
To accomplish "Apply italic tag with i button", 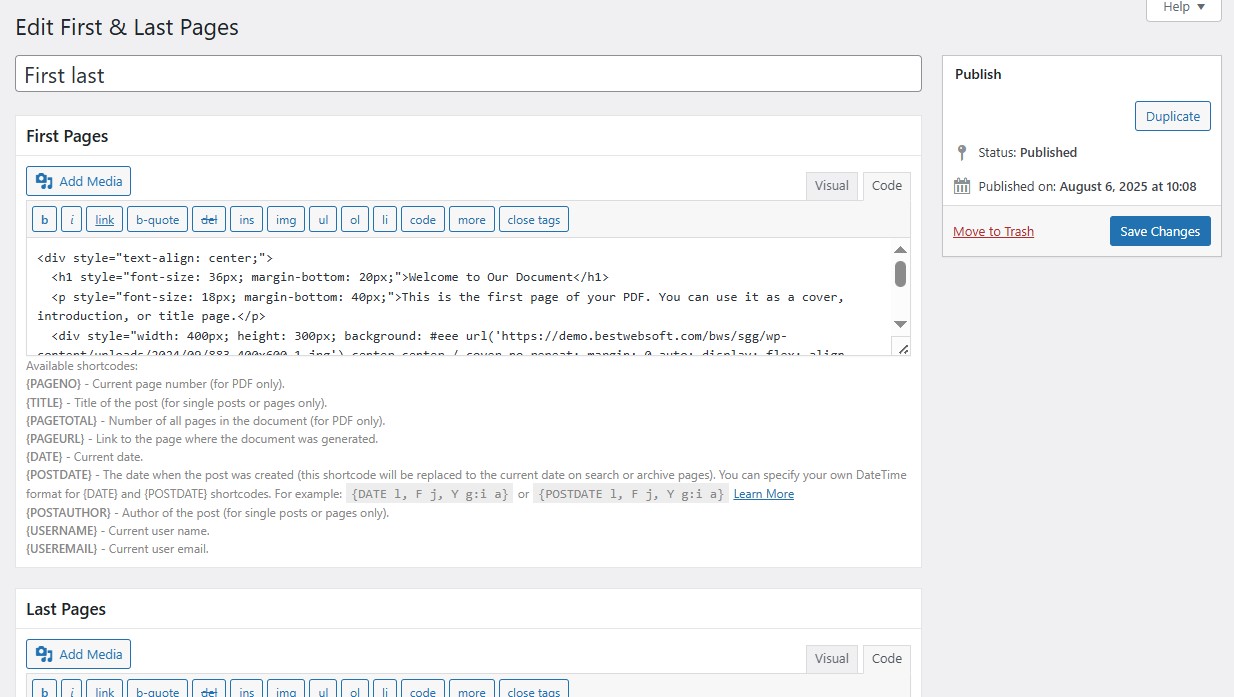I will [72, 219].
